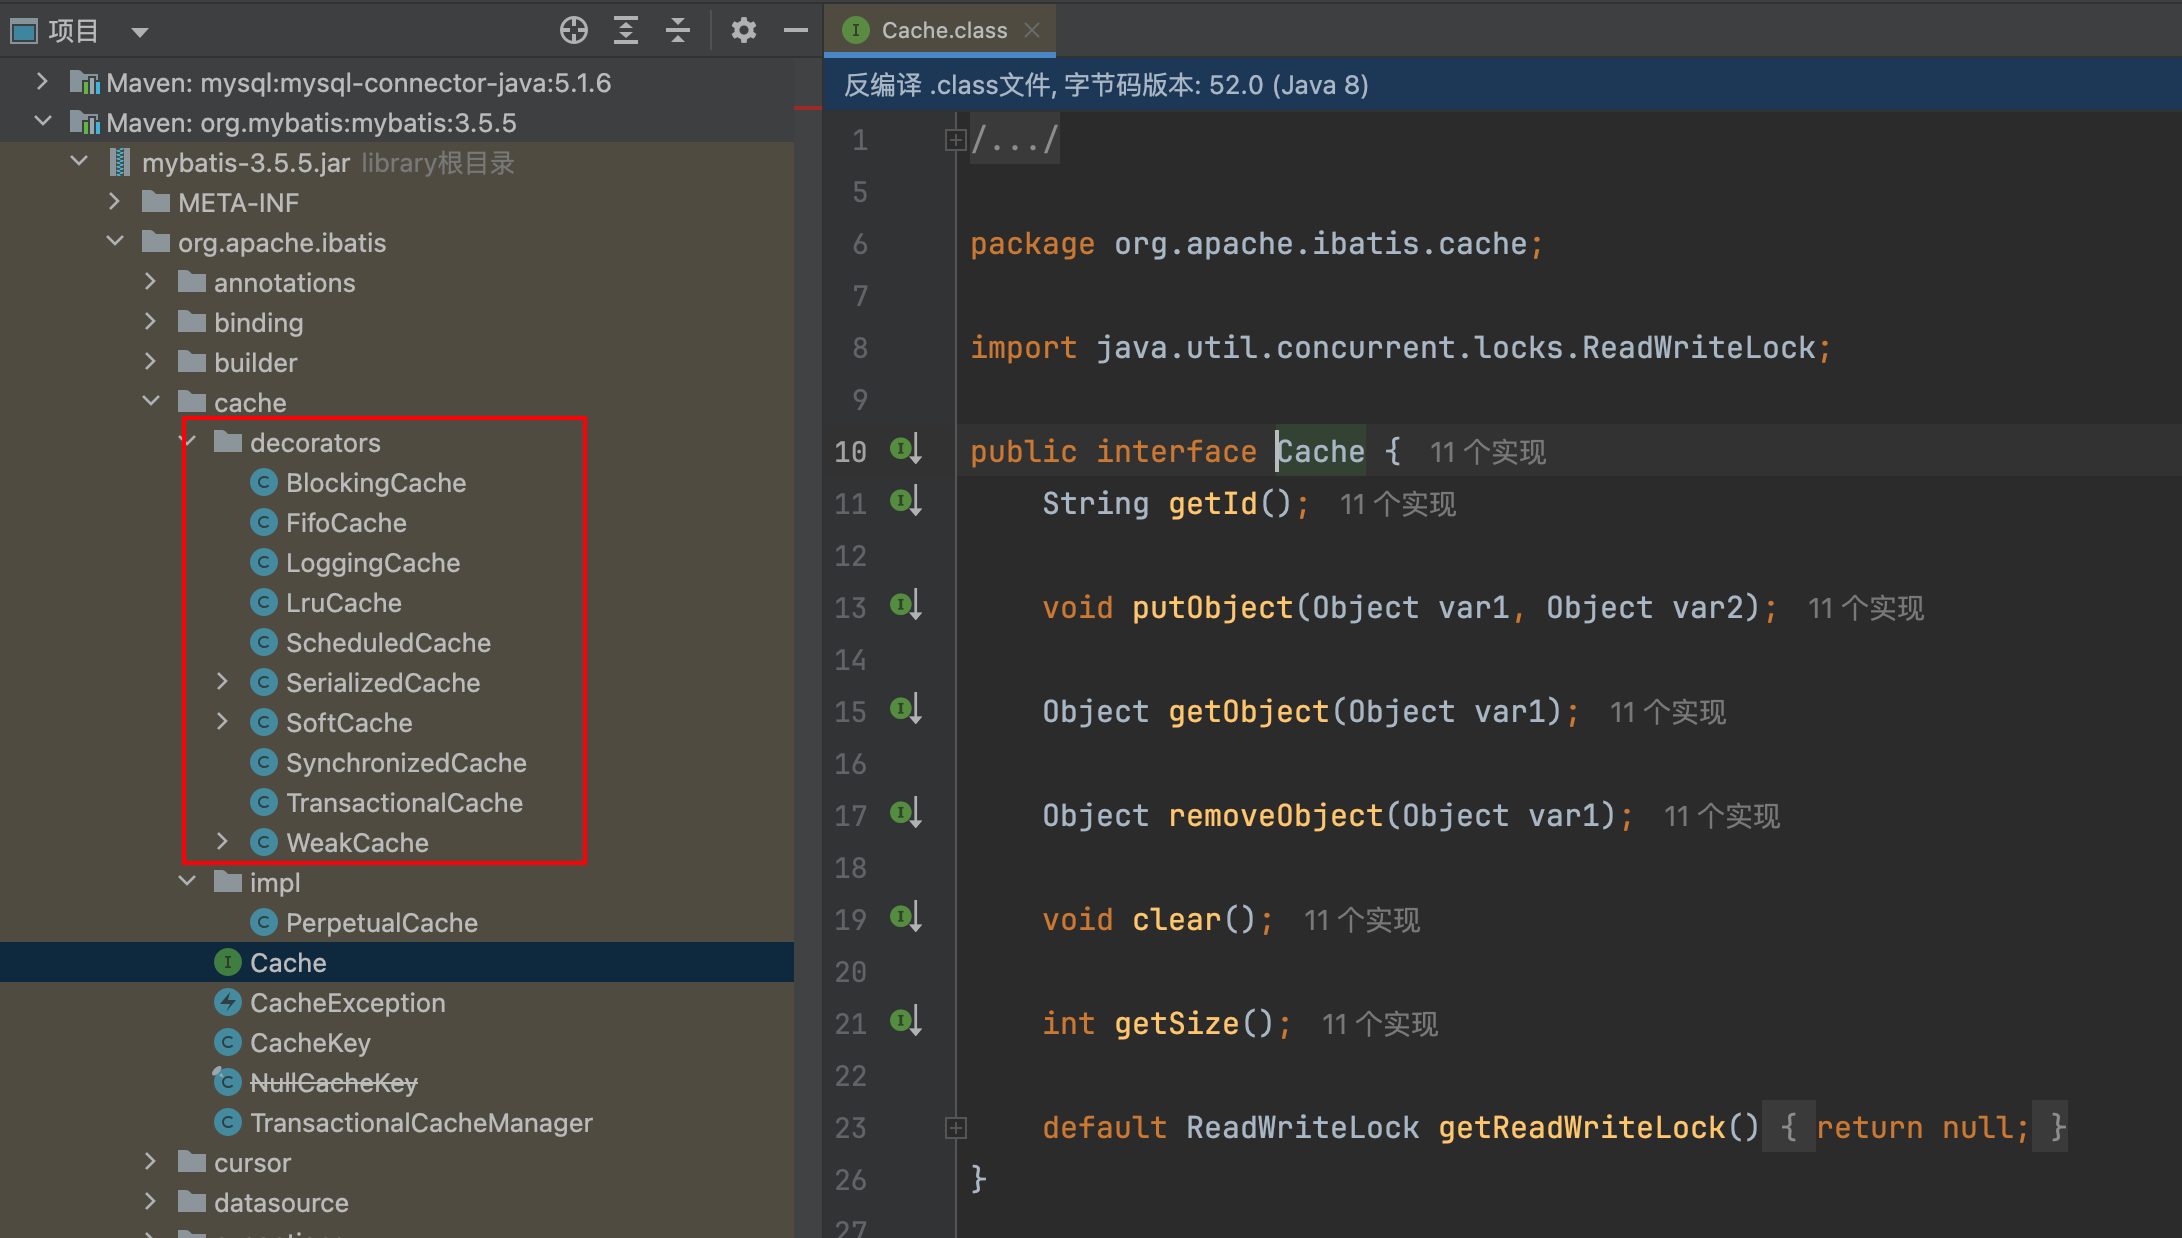Unfold getReadWriteLock method body on line 23

click(x=955, y=1128)
